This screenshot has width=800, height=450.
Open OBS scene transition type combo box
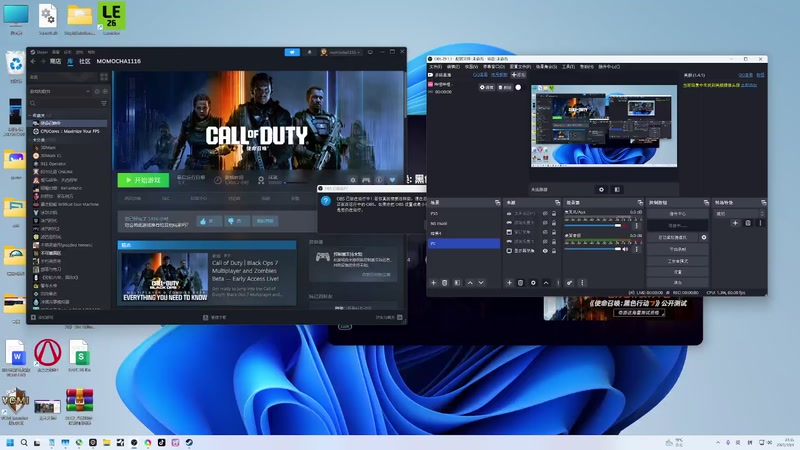740,214
